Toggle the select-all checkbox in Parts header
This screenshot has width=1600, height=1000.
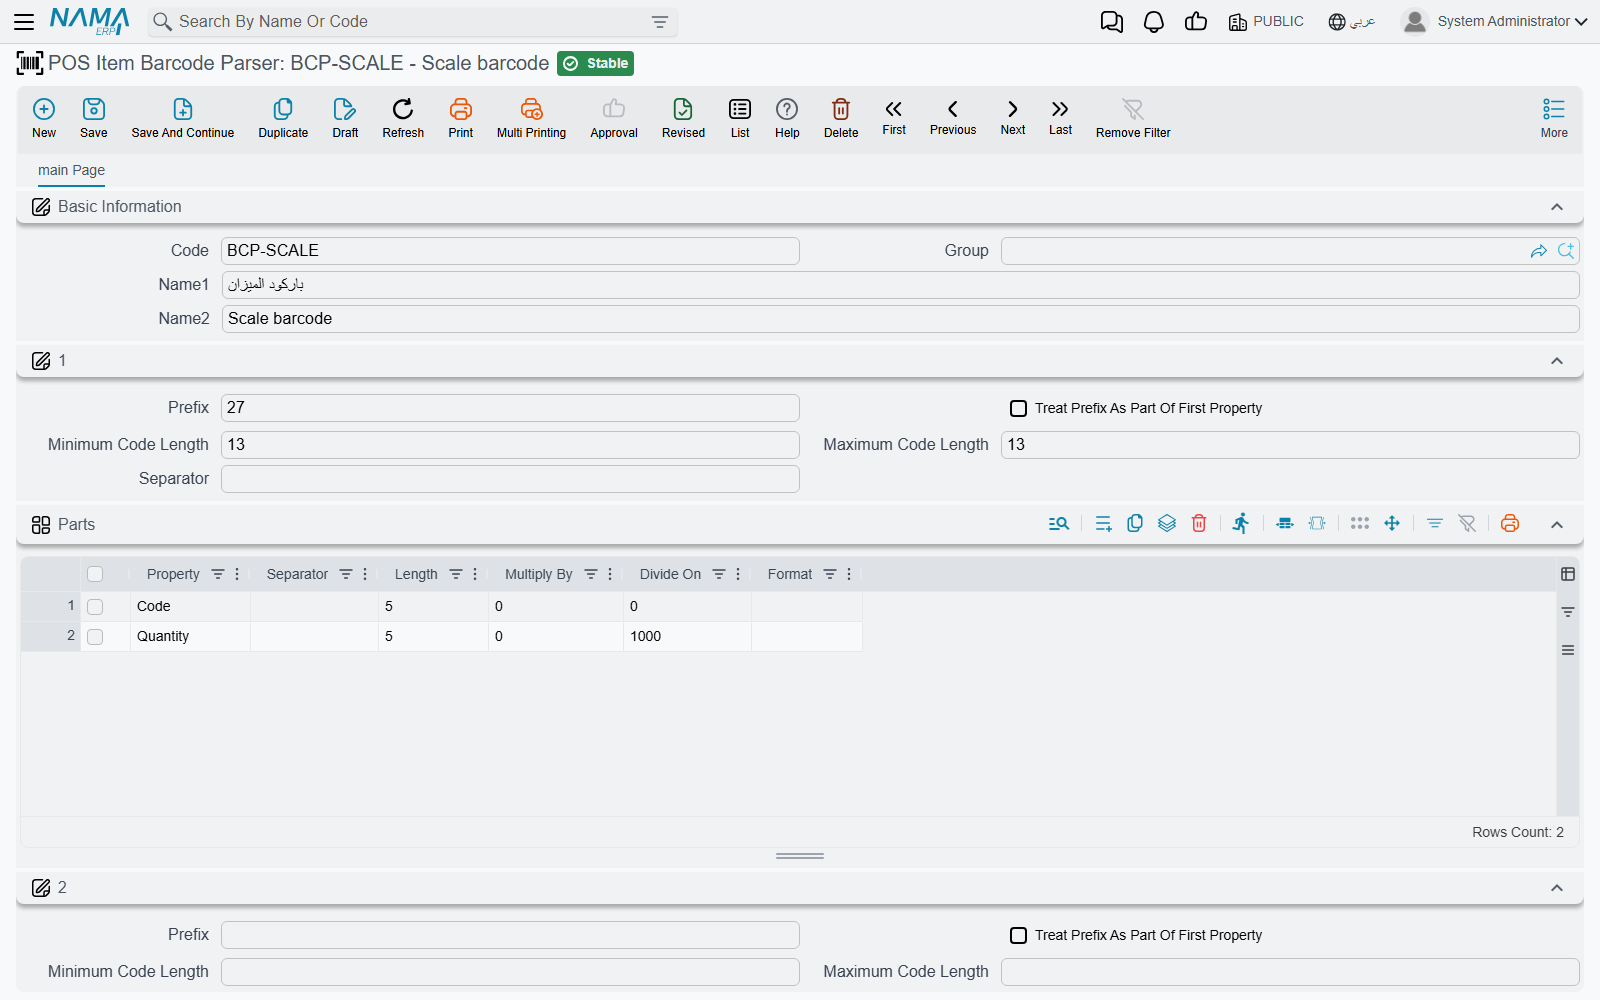[95, 574]
